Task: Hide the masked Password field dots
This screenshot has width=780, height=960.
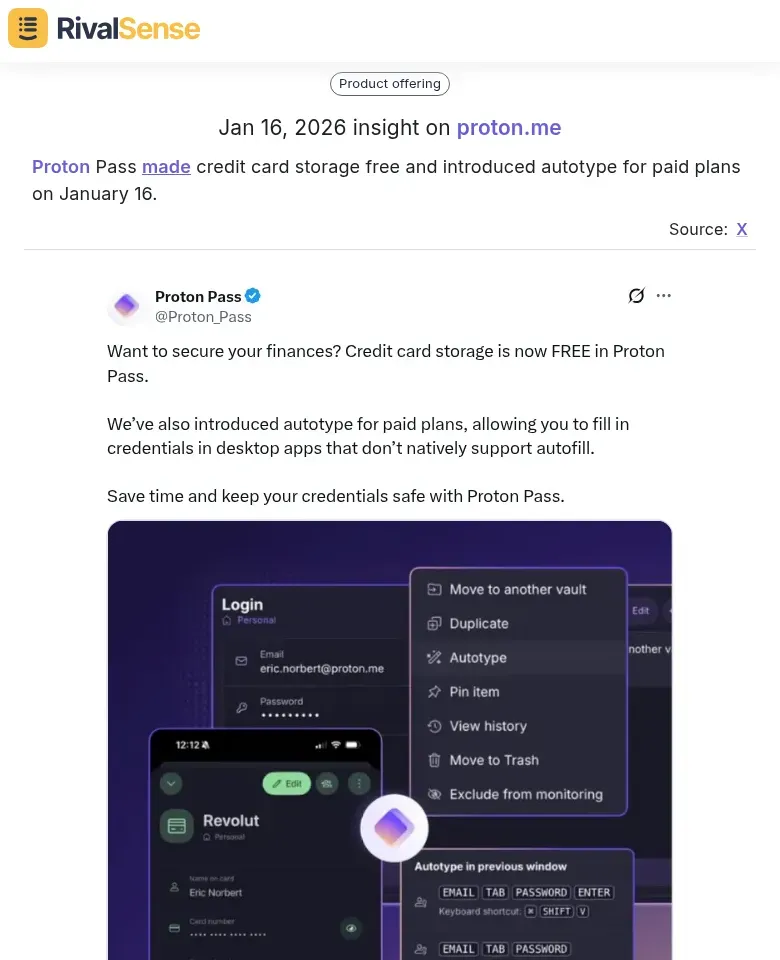Action: 288,714
